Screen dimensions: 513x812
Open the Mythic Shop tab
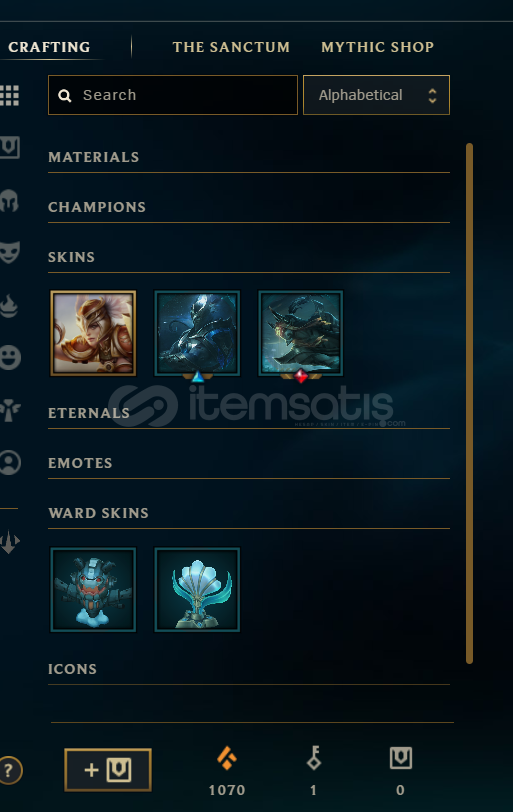377,47
